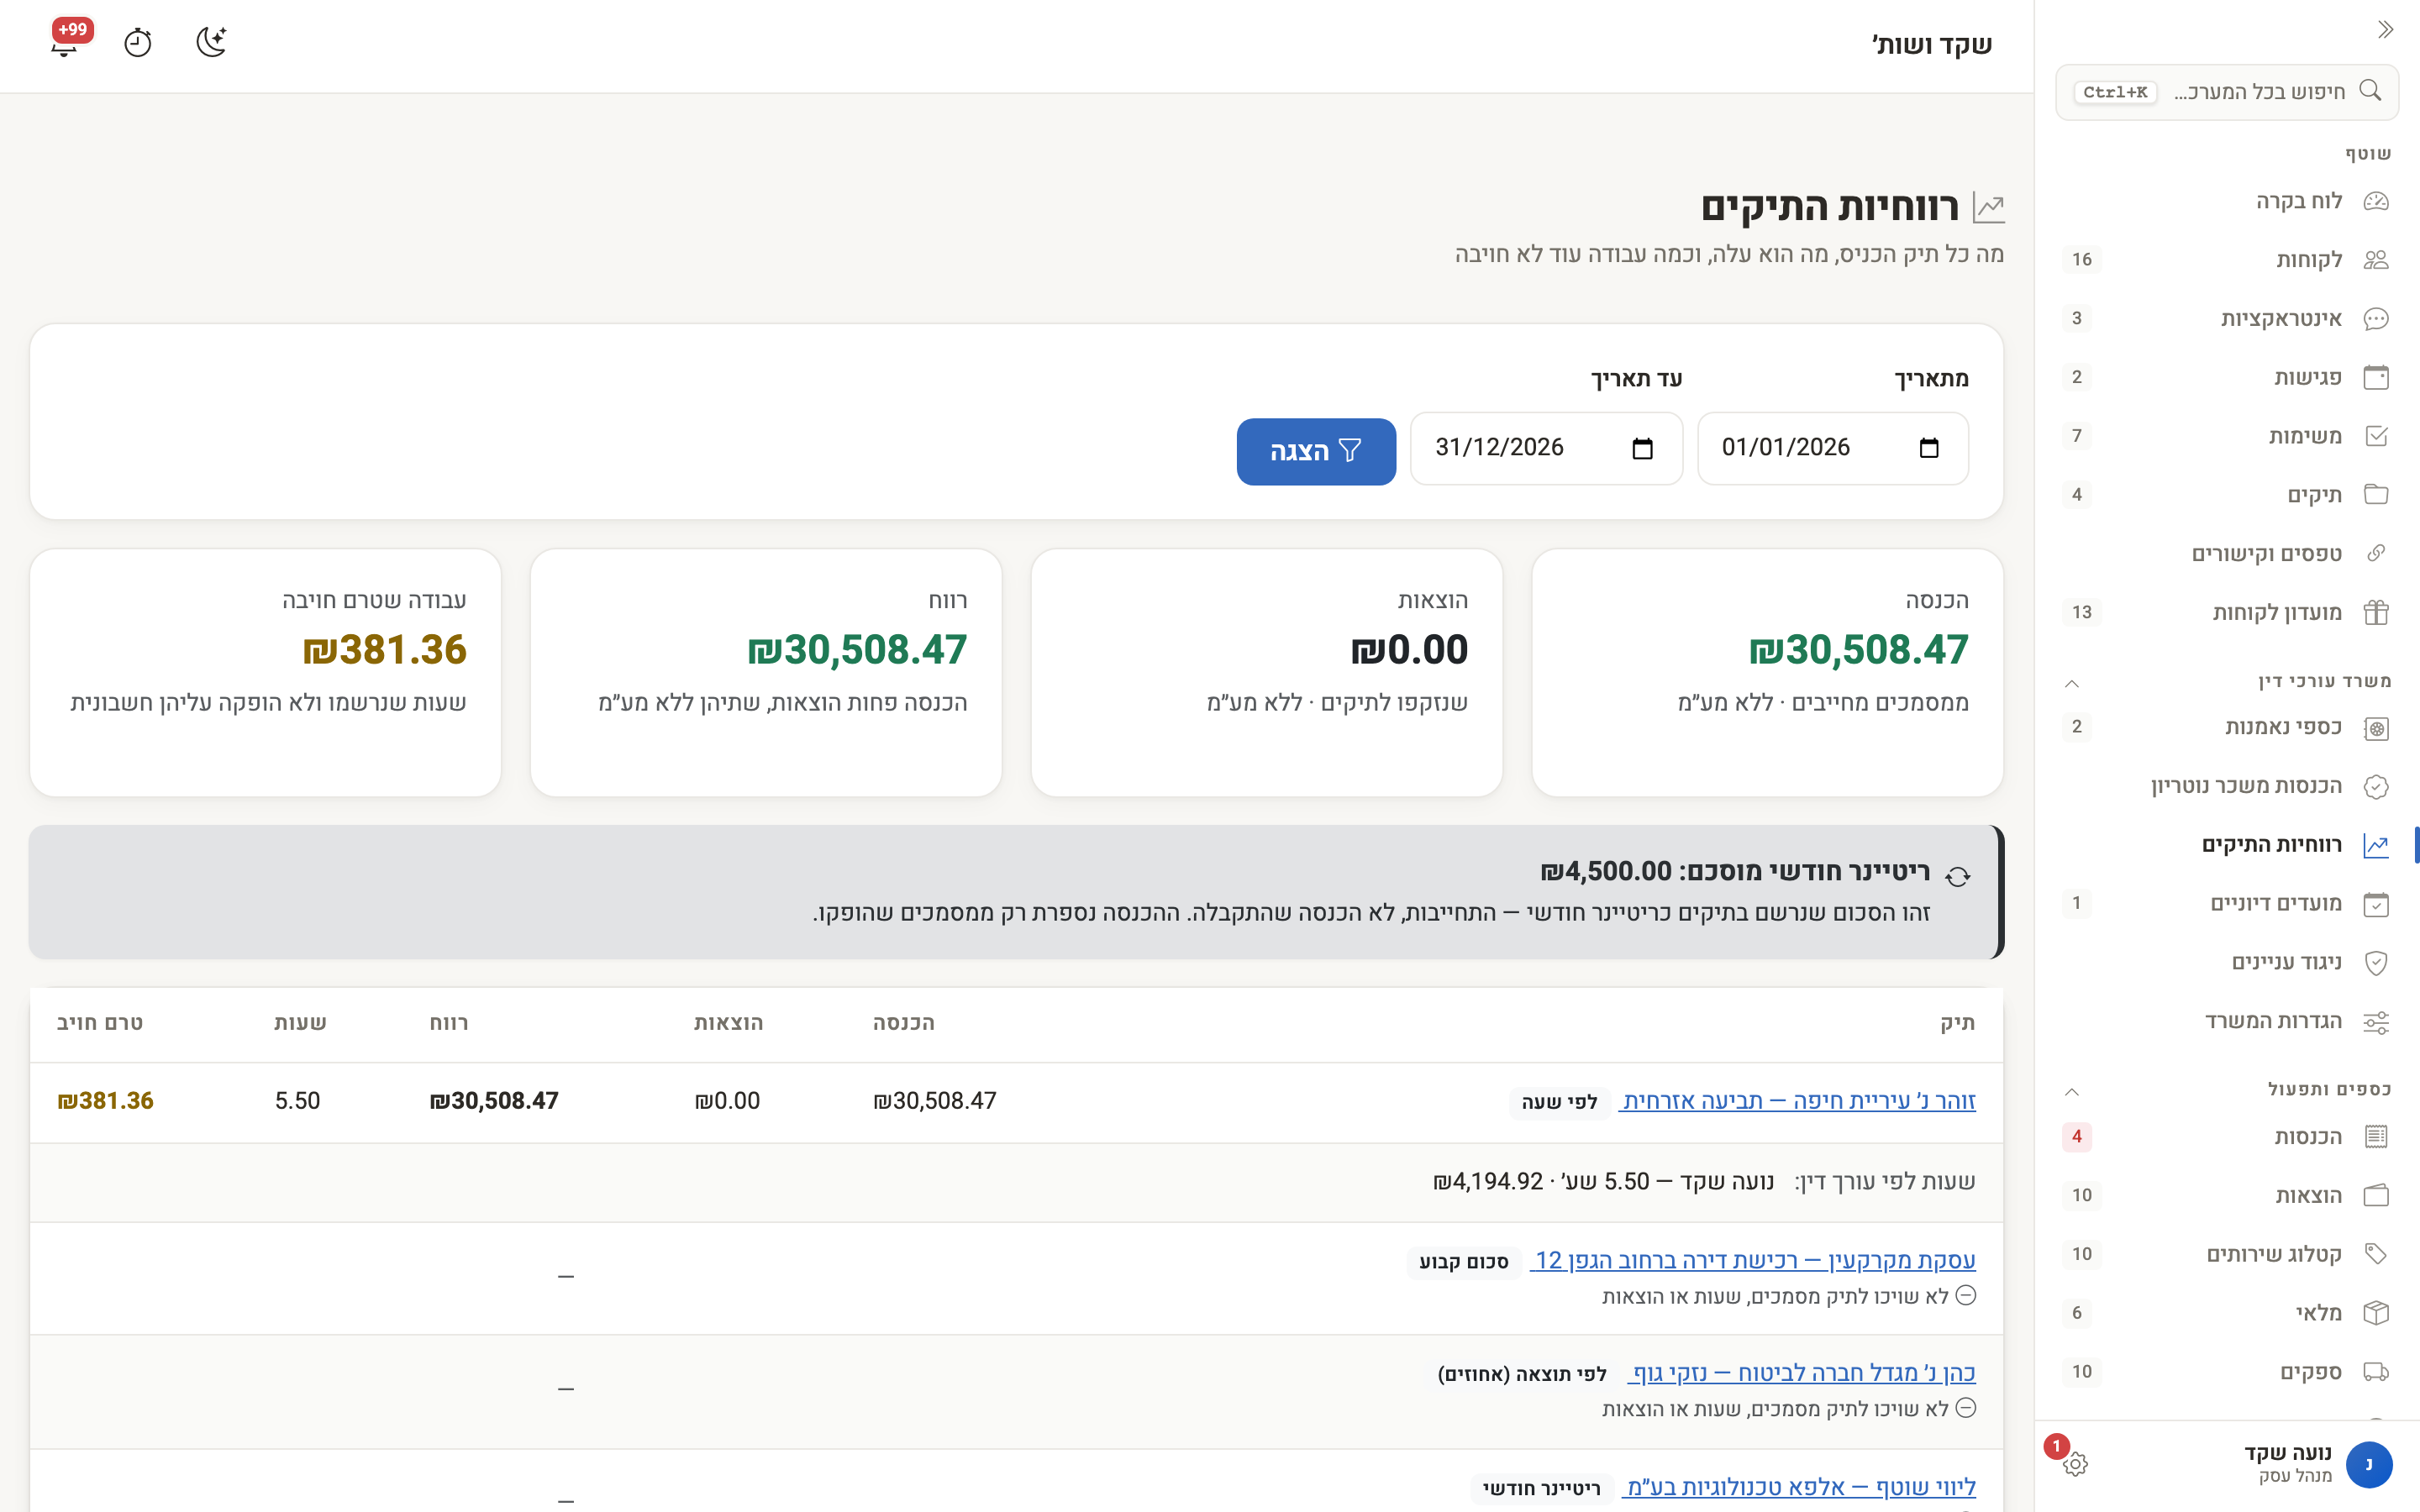Click רווחיות התיקים chart icon in sidebar
Viewport: 2420px width, 1512px height.
2376,845
